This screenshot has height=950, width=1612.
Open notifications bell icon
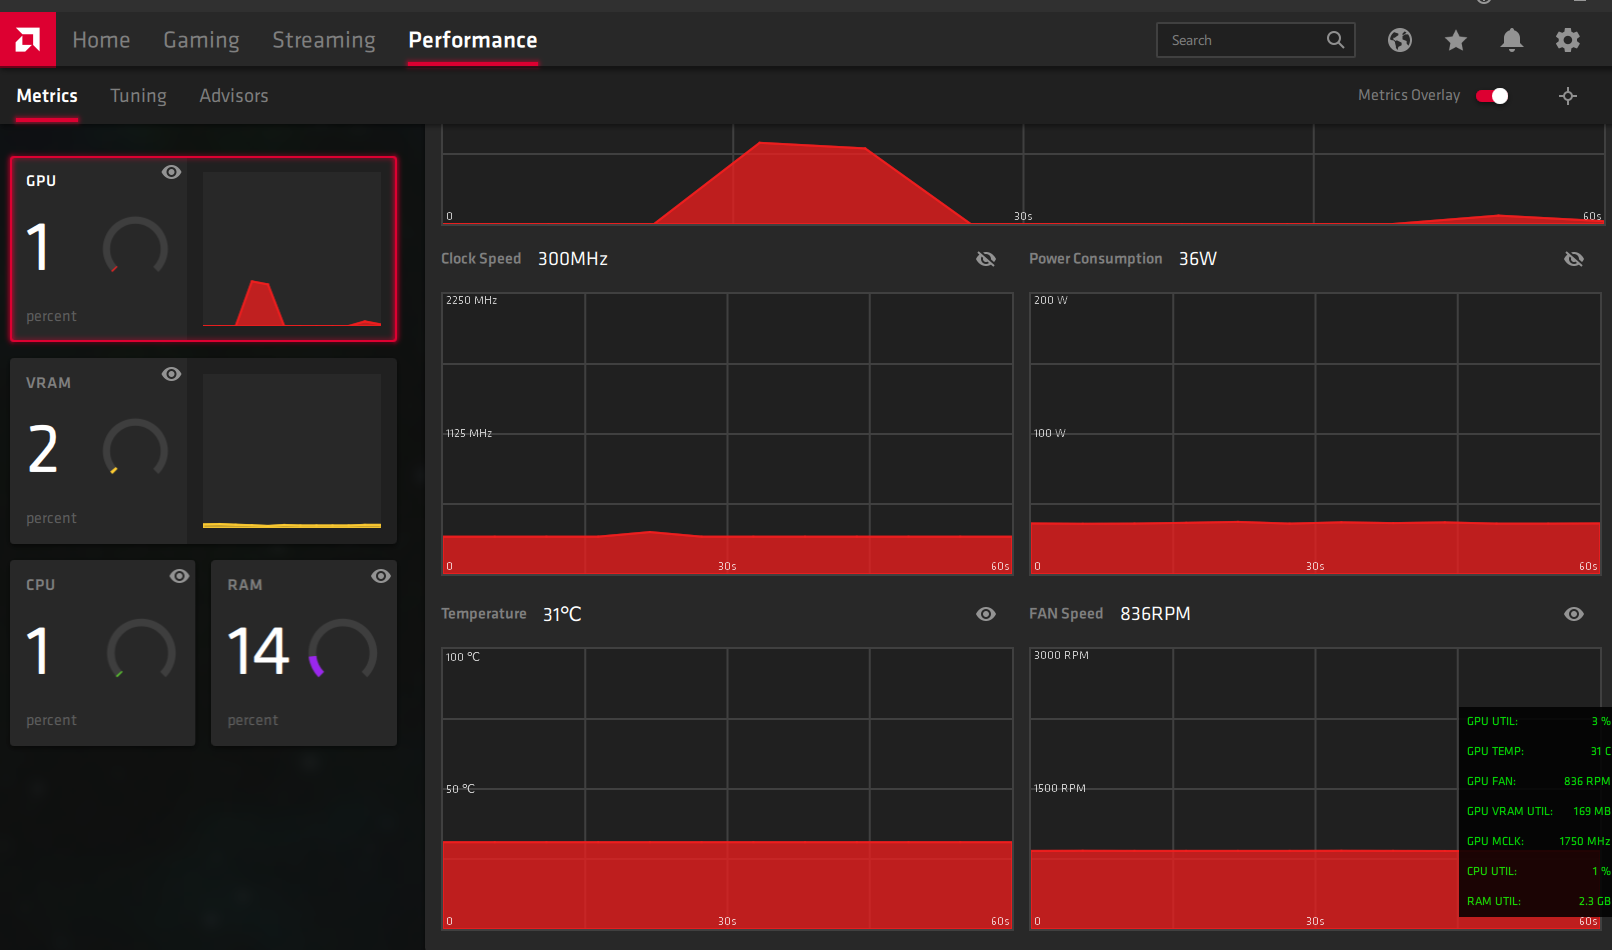pyautogui.click(x=1512, y=40)
